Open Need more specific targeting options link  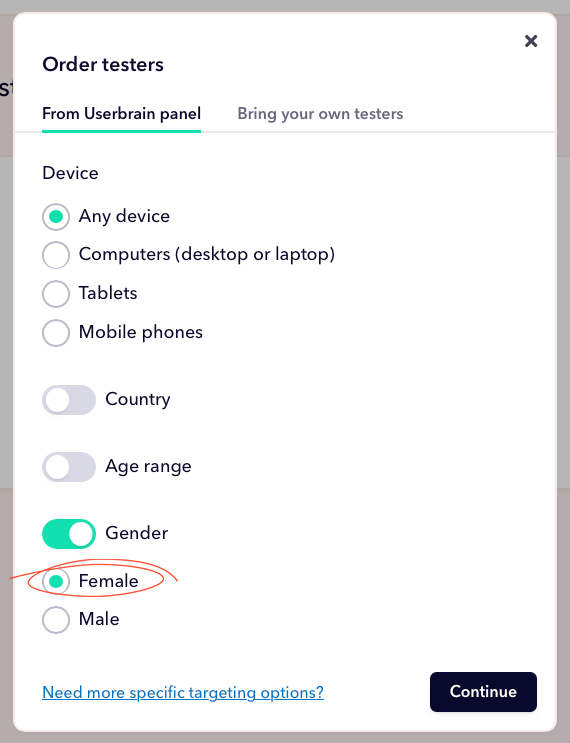point(183,692)
